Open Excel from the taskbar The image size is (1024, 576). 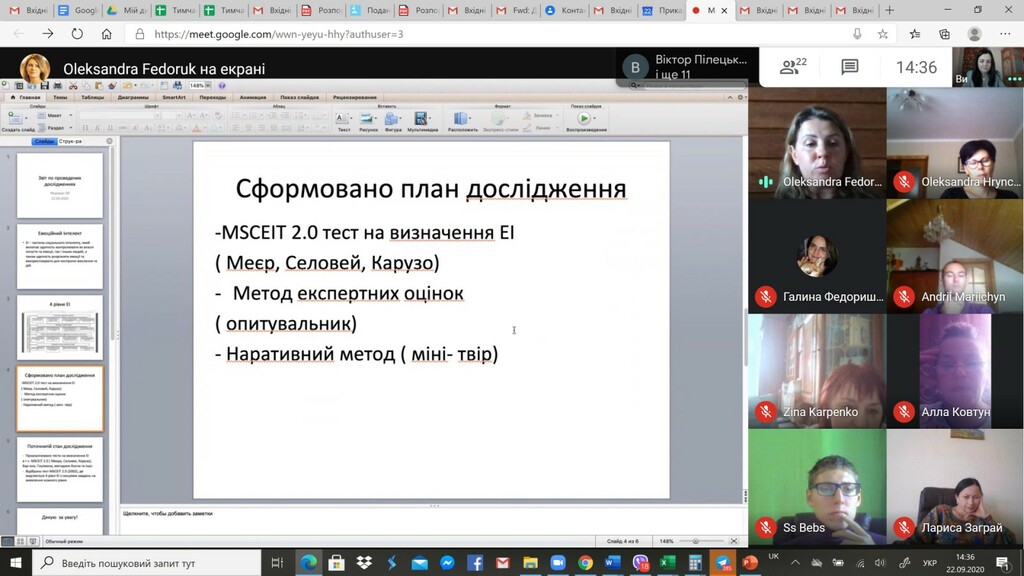(x=668, y=563)
